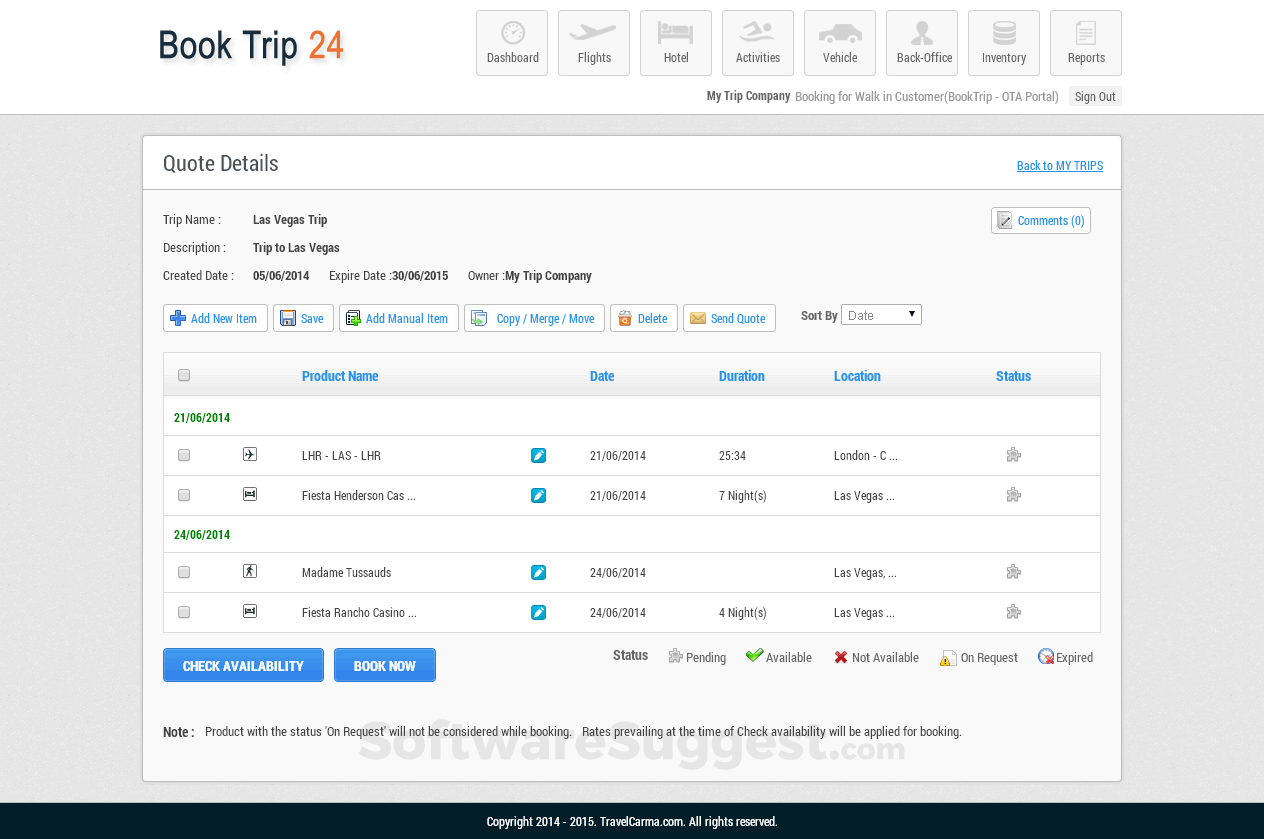Screen dimensions: 1264x839
Task: Edit the Madame Tussauds activity entry
Action: click(538, 572)
